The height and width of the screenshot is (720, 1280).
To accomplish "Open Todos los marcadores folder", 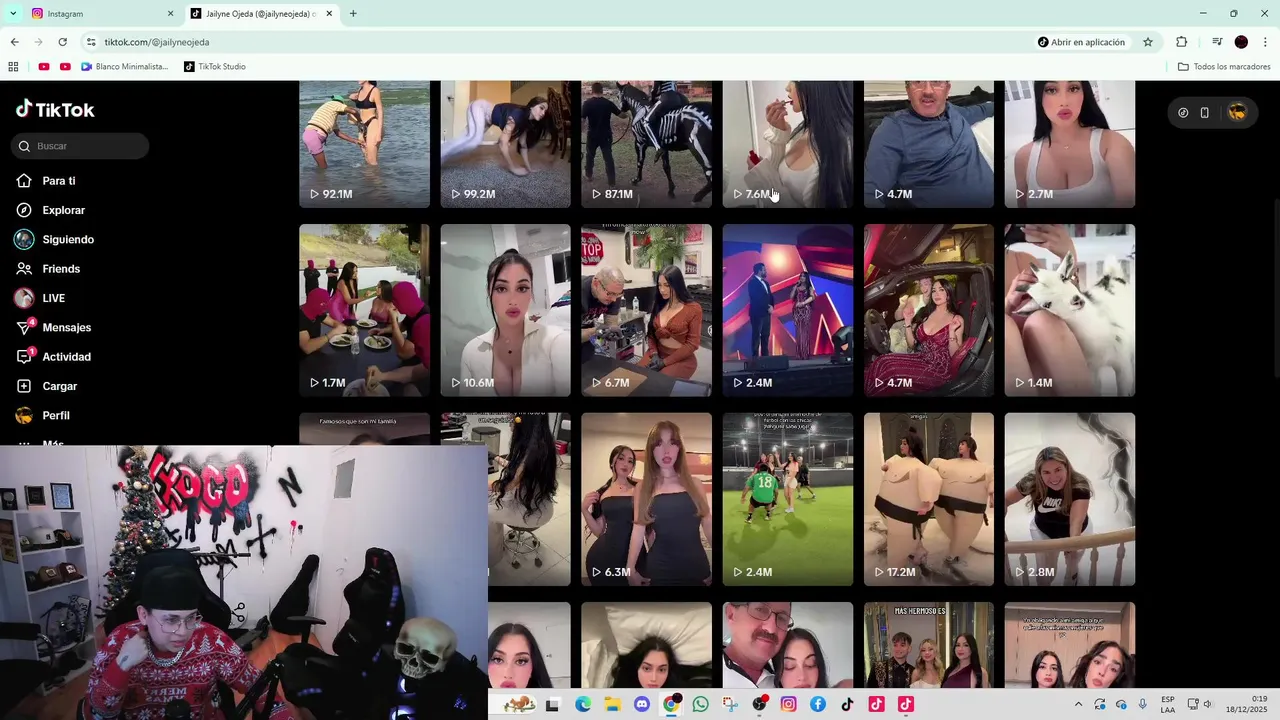I will point(1224,67).
